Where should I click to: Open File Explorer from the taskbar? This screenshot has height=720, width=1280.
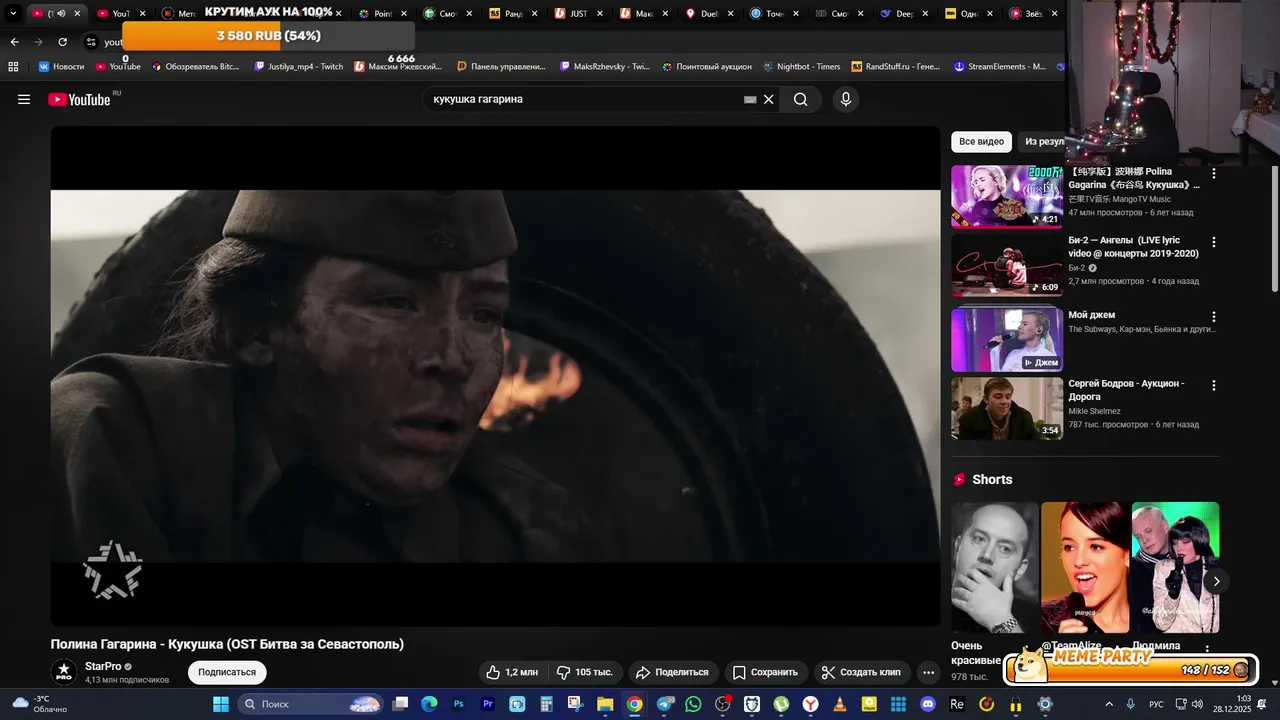tap(605, 704)
